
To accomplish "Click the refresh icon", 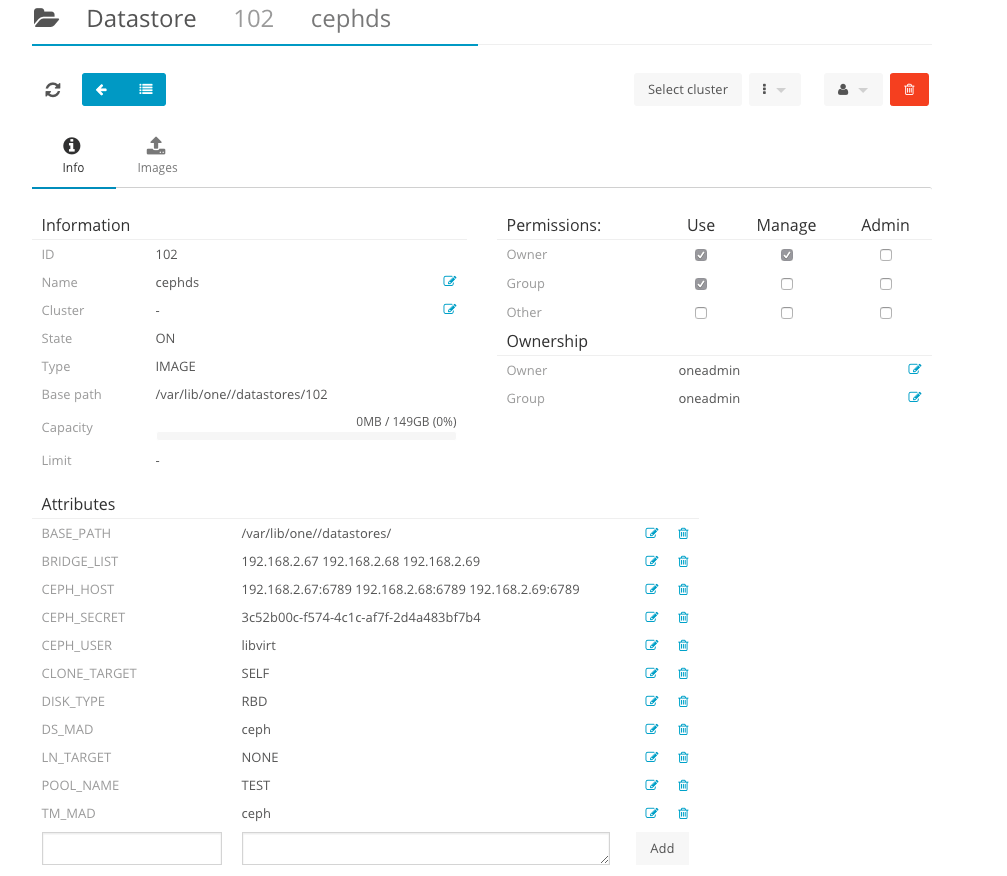I will click(x=53, y=90).
